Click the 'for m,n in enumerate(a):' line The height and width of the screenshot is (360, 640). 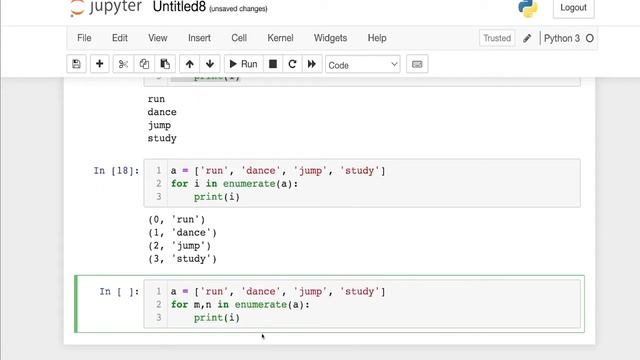tap(240, 304)
